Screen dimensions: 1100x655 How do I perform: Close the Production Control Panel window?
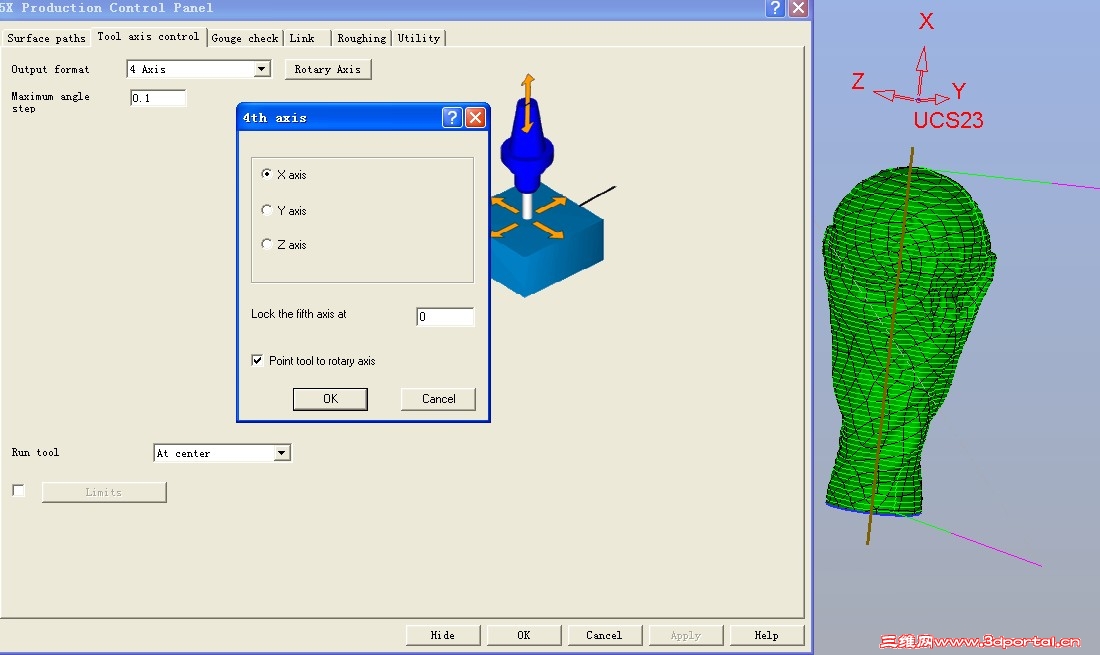click(x=798, y=8)
